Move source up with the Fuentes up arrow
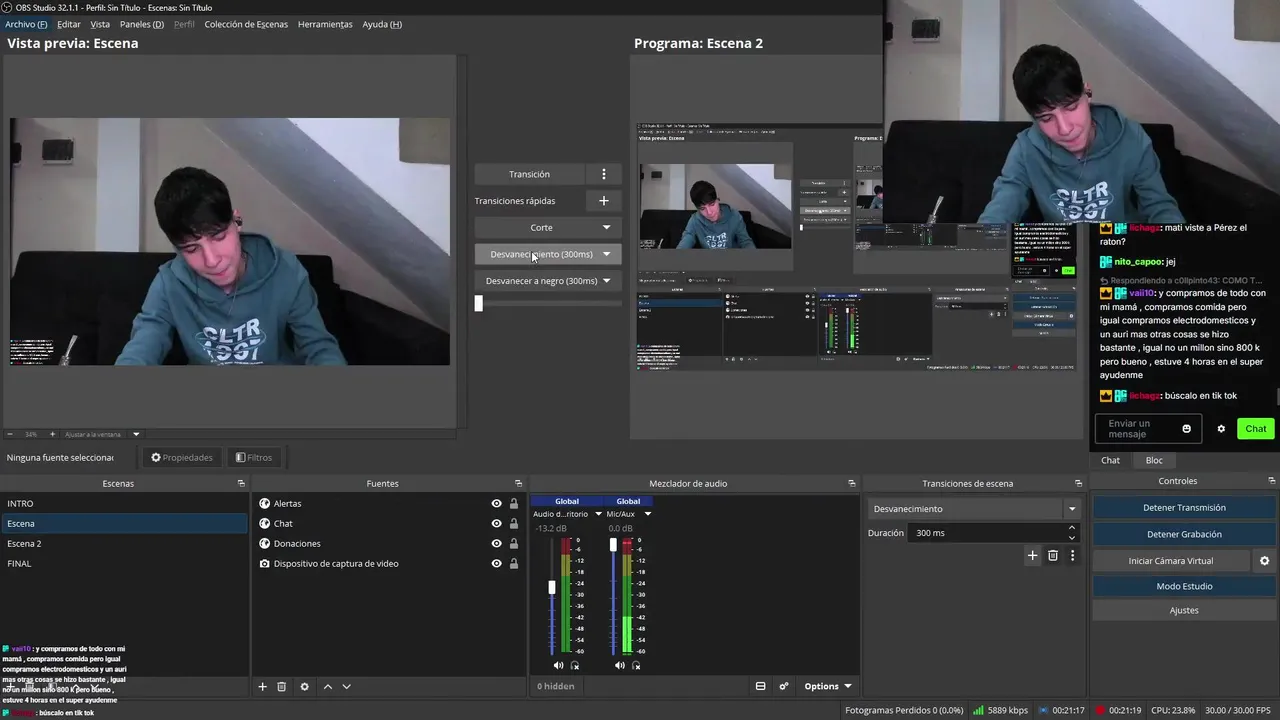The width and height of the screenshot is (1280, 720). (x=327, y=687)
